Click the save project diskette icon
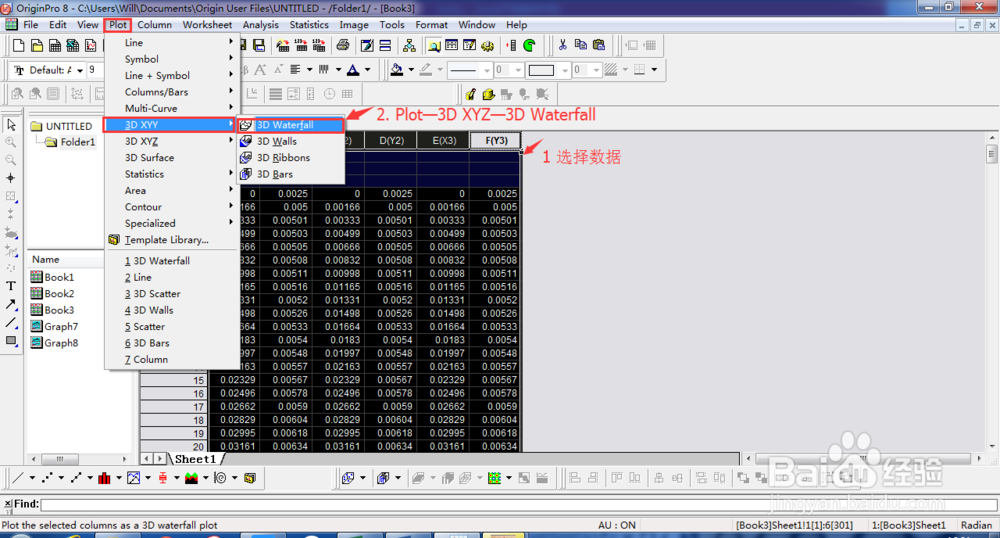 tap(259, 45)
